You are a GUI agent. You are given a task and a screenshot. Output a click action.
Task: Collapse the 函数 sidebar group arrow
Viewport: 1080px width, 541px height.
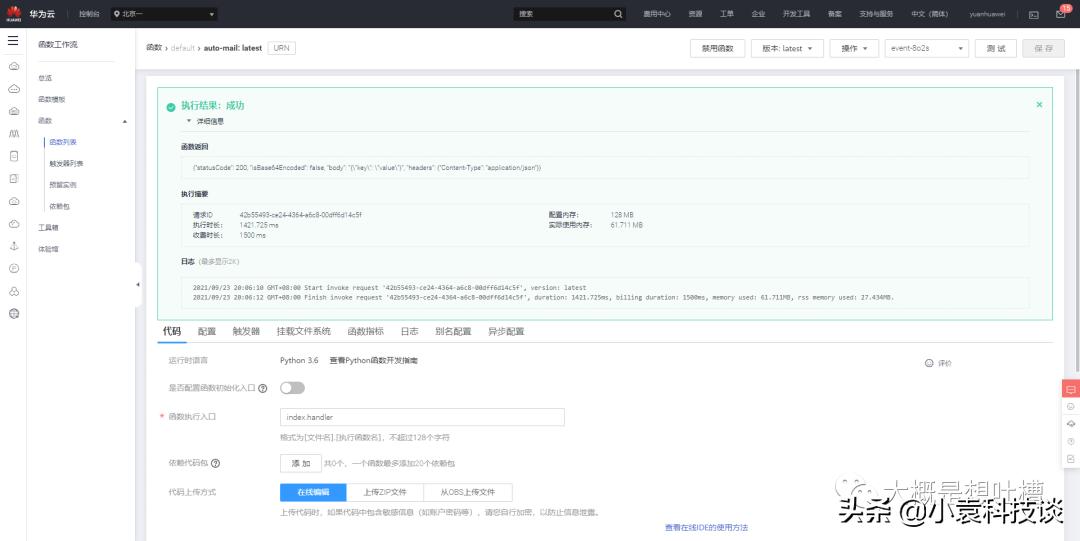click(125, 121)
